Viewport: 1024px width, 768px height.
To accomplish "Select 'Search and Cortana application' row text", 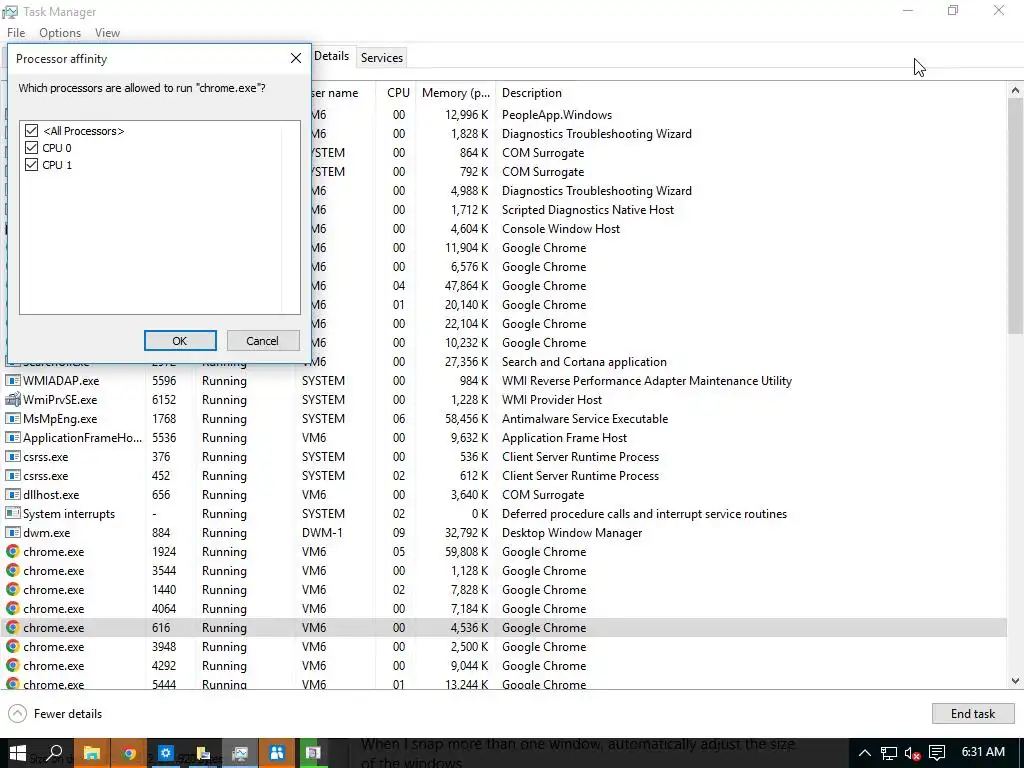I will click(584, 362).
